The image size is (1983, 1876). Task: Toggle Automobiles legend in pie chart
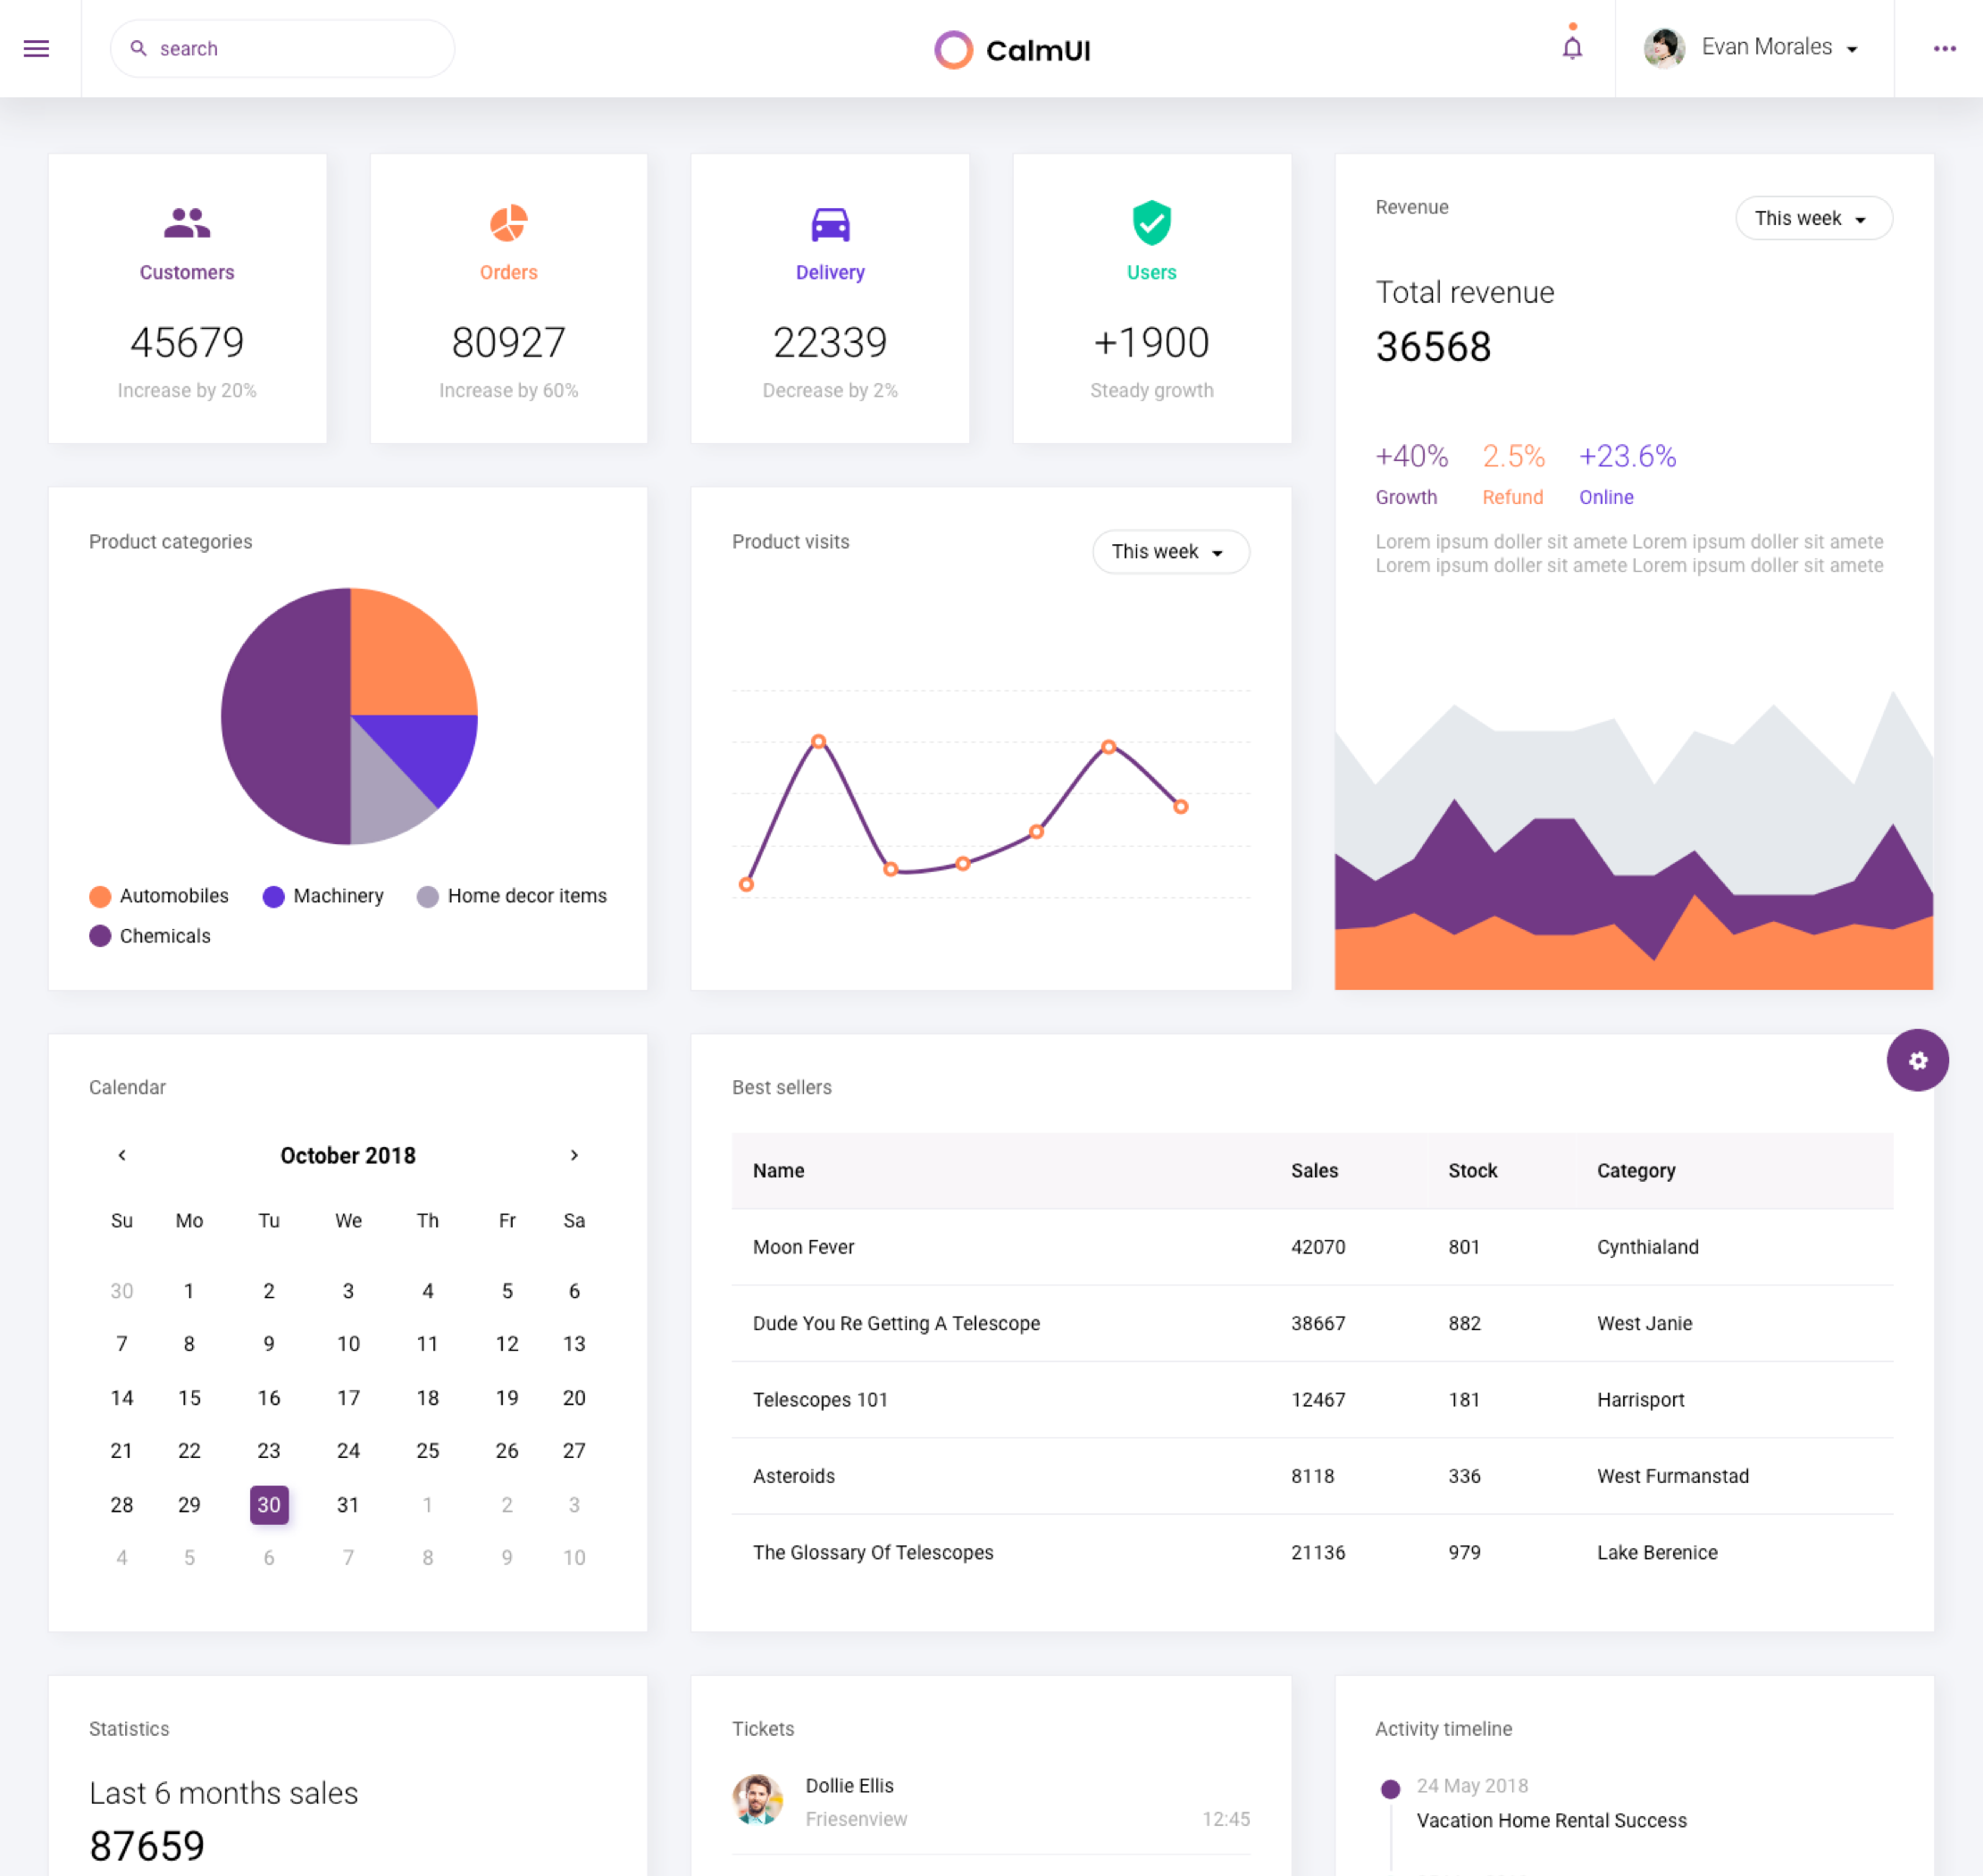pyautogui.click(x=159, y=896)
